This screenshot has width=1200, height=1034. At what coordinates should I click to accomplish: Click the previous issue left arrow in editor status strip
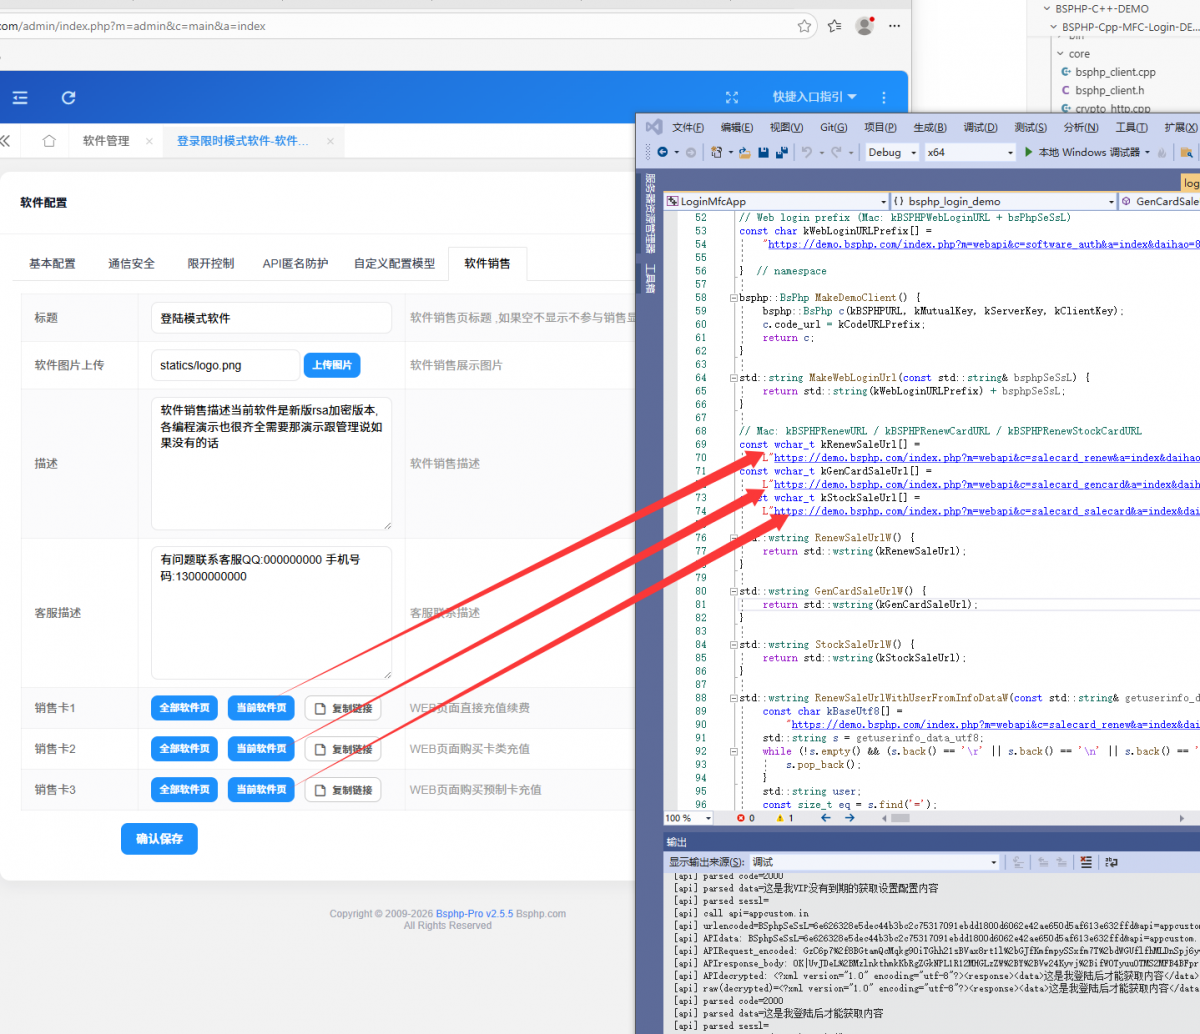826,818
